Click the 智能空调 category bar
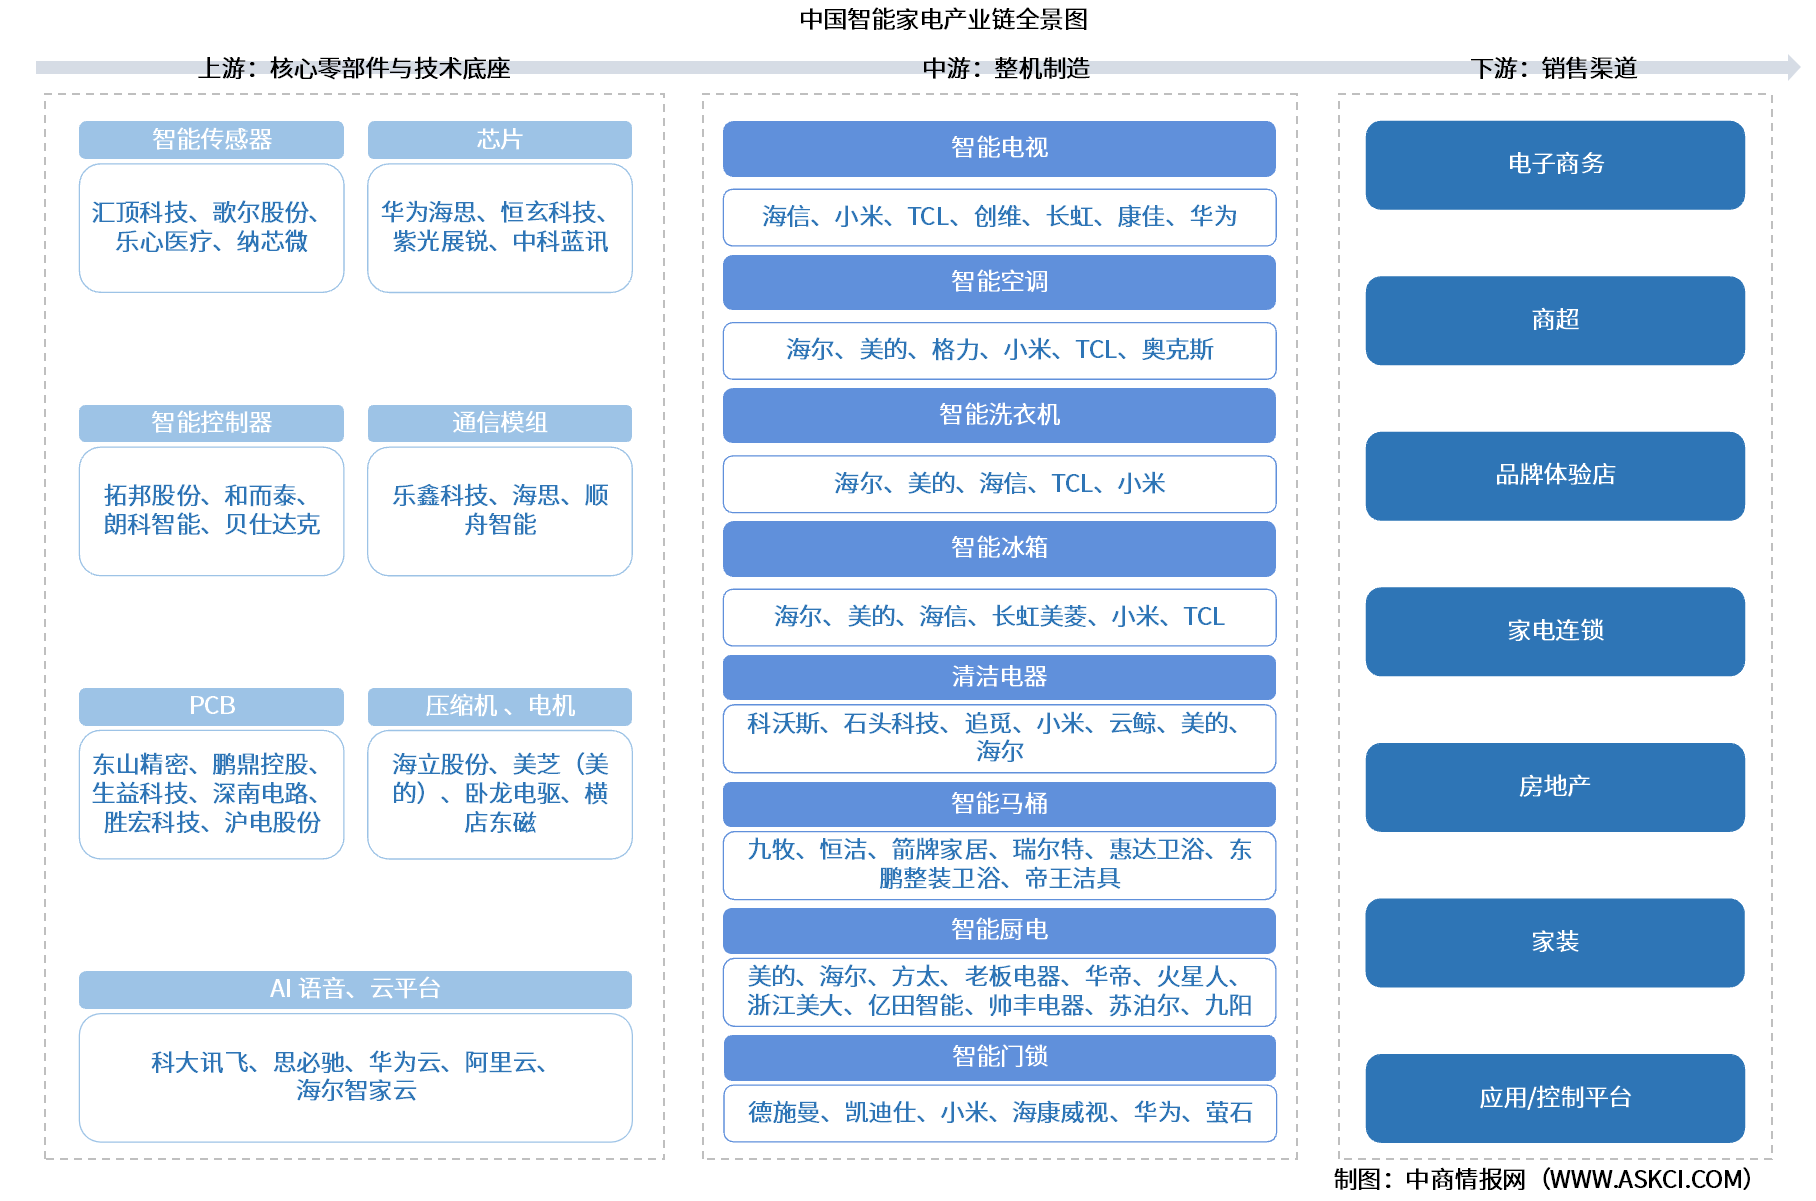Viewport: 1816px width, 1201px height. (999, 282)
